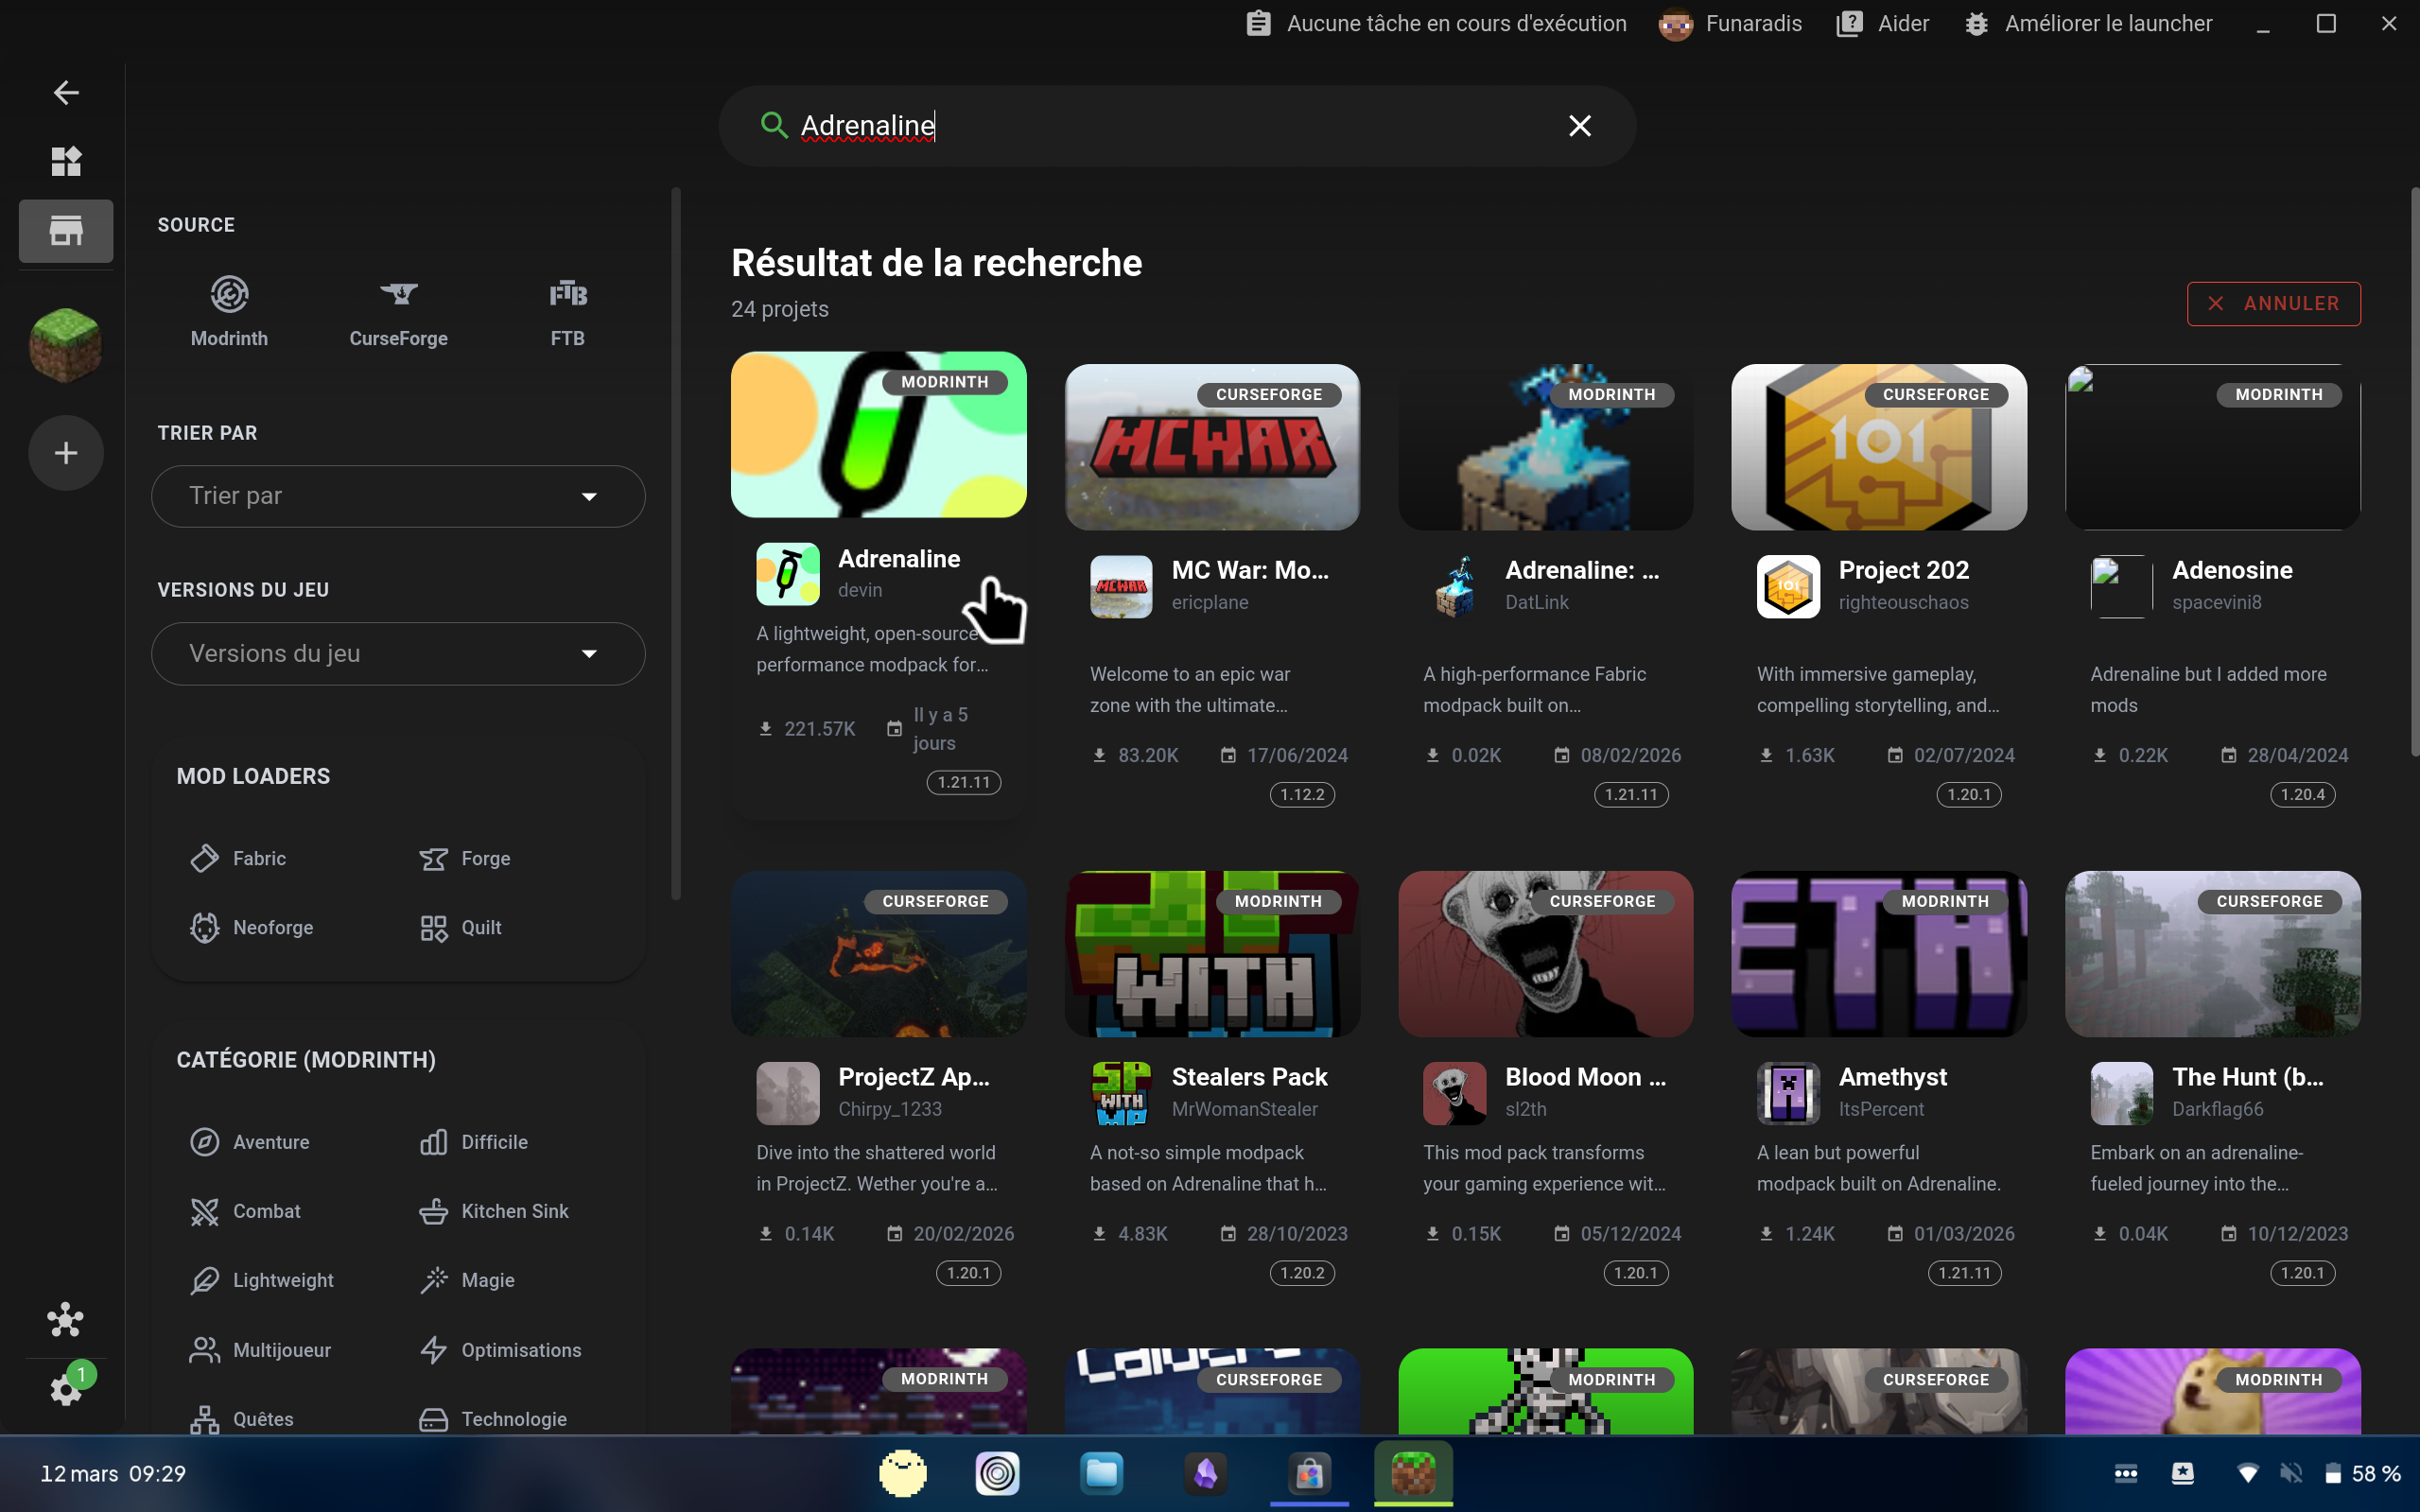Clear the search field with the X icon

point(1580,126)
